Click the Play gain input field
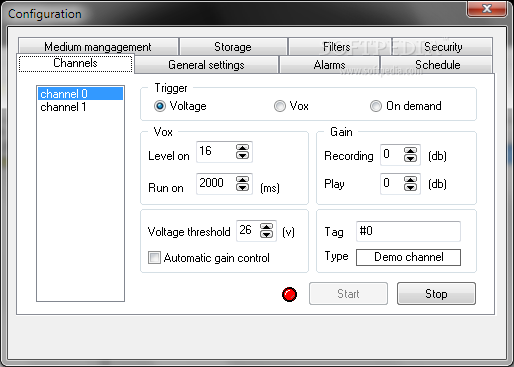The height and width of the screenshot is (367, 514). point(392,184)
